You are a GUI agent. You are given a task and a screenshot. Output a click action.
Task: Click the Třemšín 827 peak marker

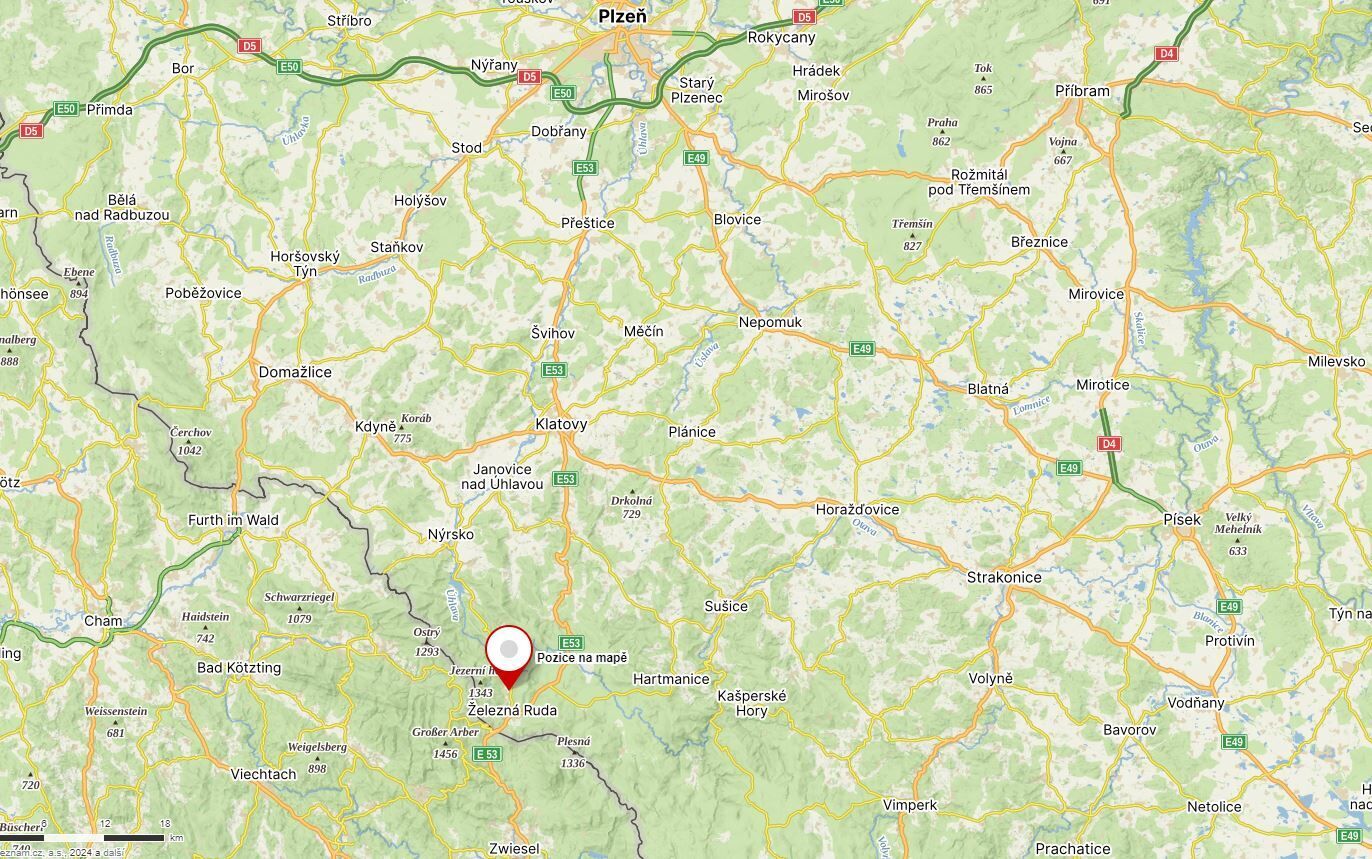(912, 234)
